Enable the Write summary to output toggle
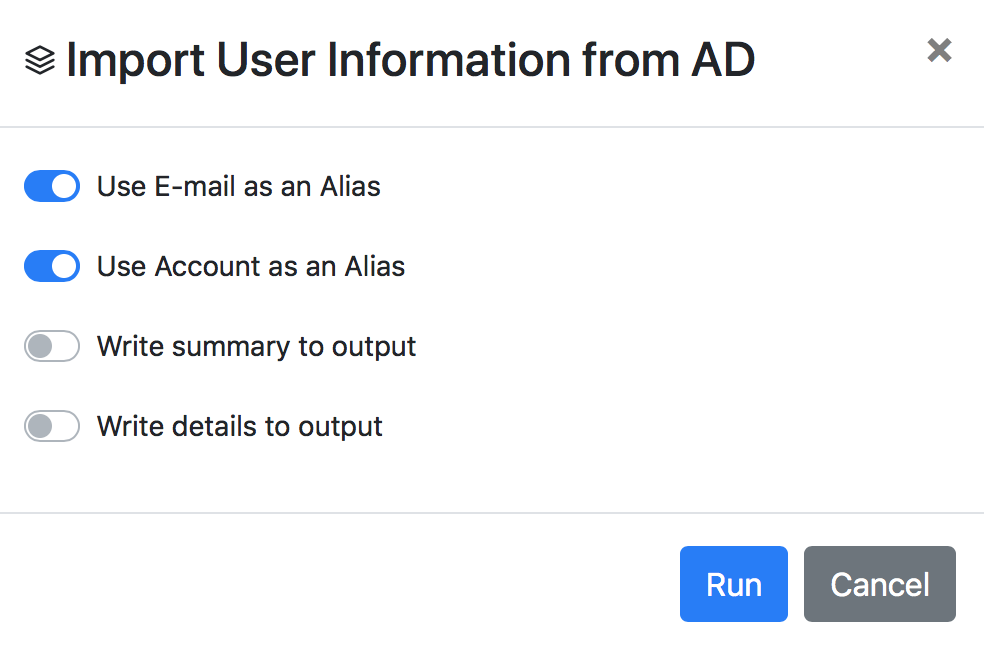 (52, 347)
